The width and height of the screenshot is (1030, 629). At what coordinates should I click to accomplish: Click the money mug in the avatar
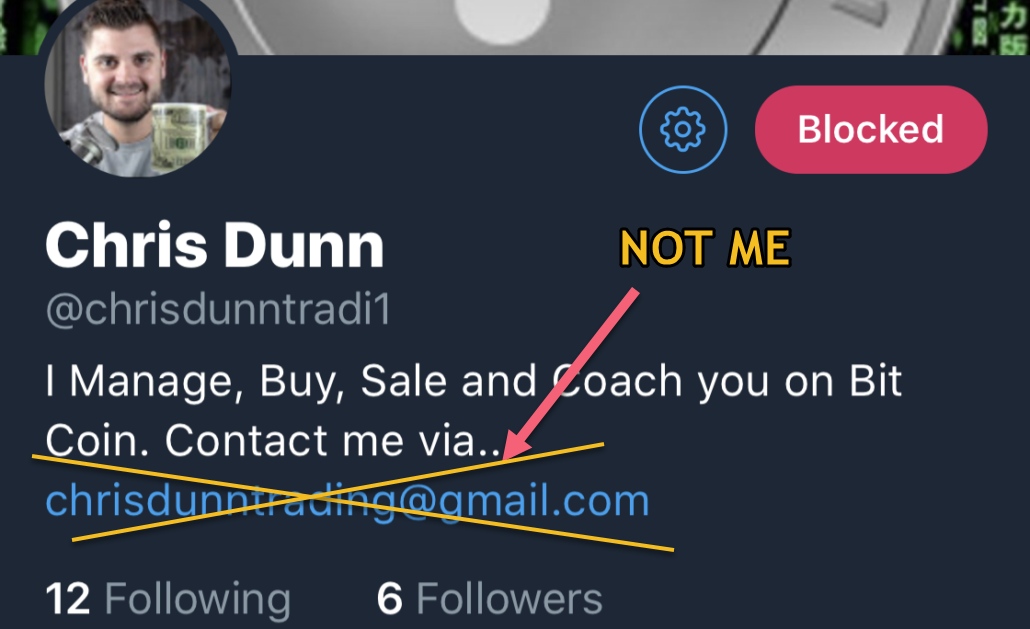point(180,139)
